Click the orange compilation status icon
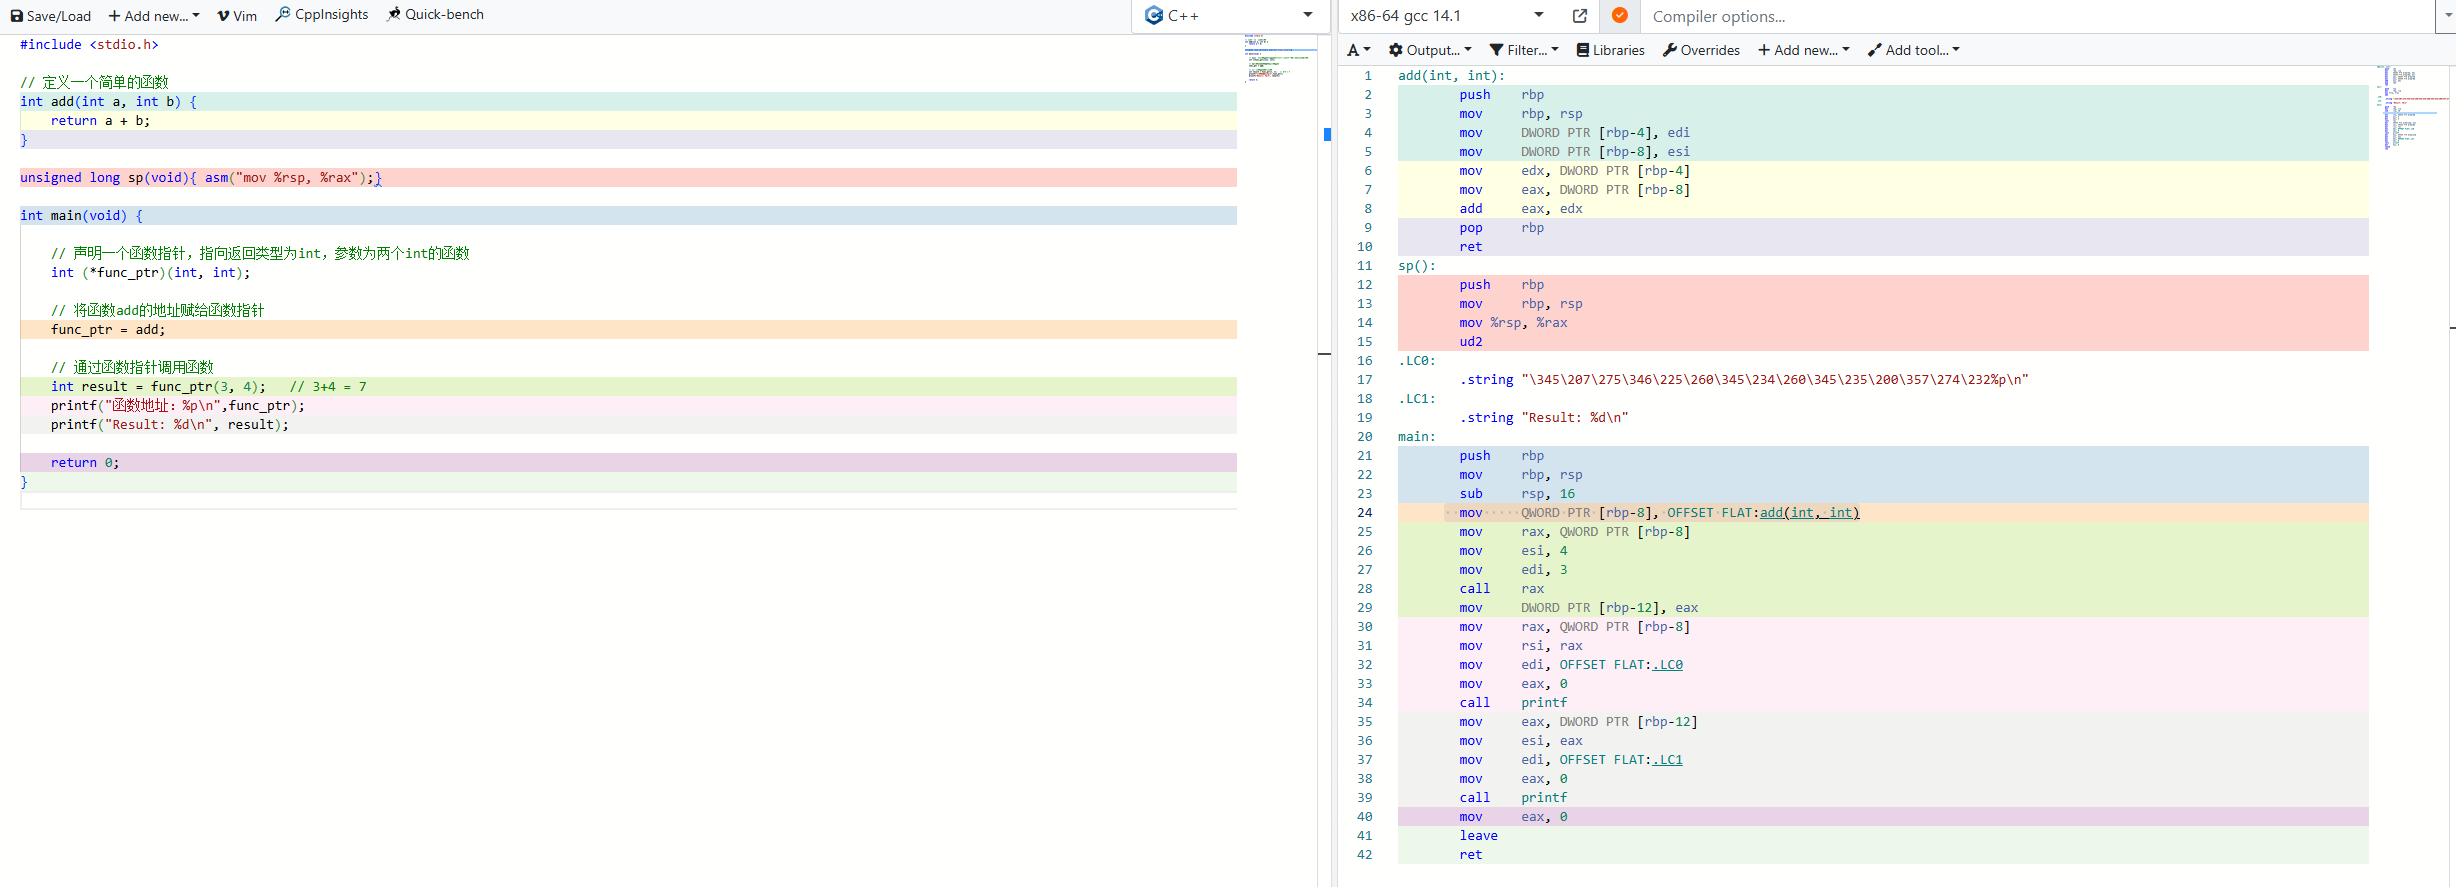This screenshot has width=2456, height=887. pos(1619,16)
